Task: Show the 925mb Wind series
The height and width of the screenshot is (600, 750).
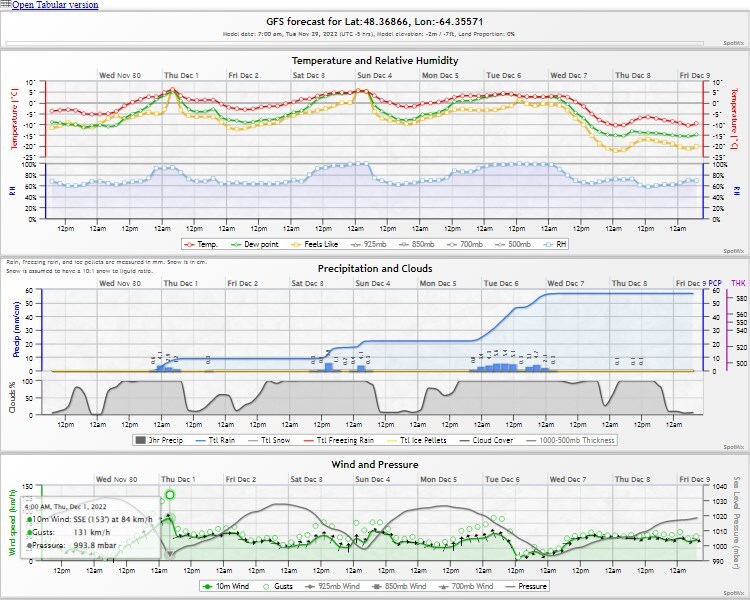Action: pos(332,586)
